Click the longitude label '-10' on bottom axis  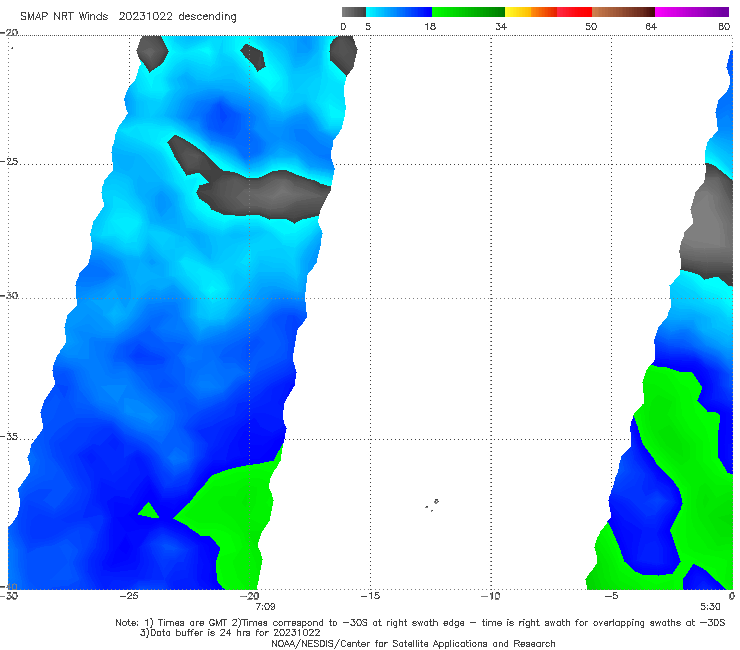click(x=491, y=596)
